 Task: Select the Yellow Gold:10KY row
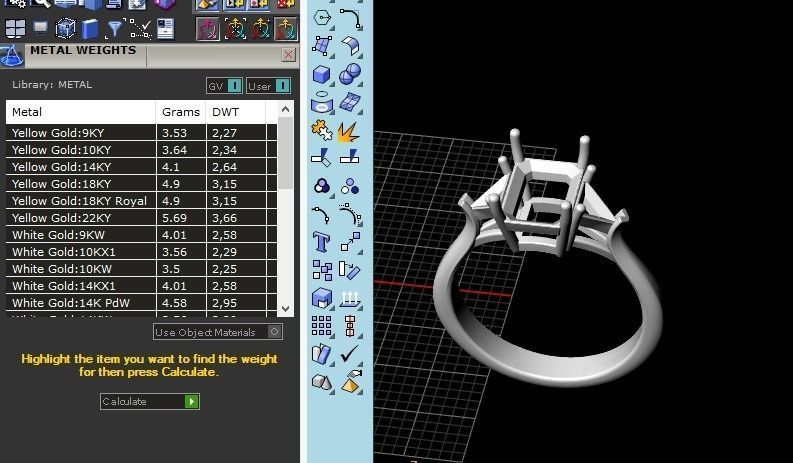tap(141, 150)
